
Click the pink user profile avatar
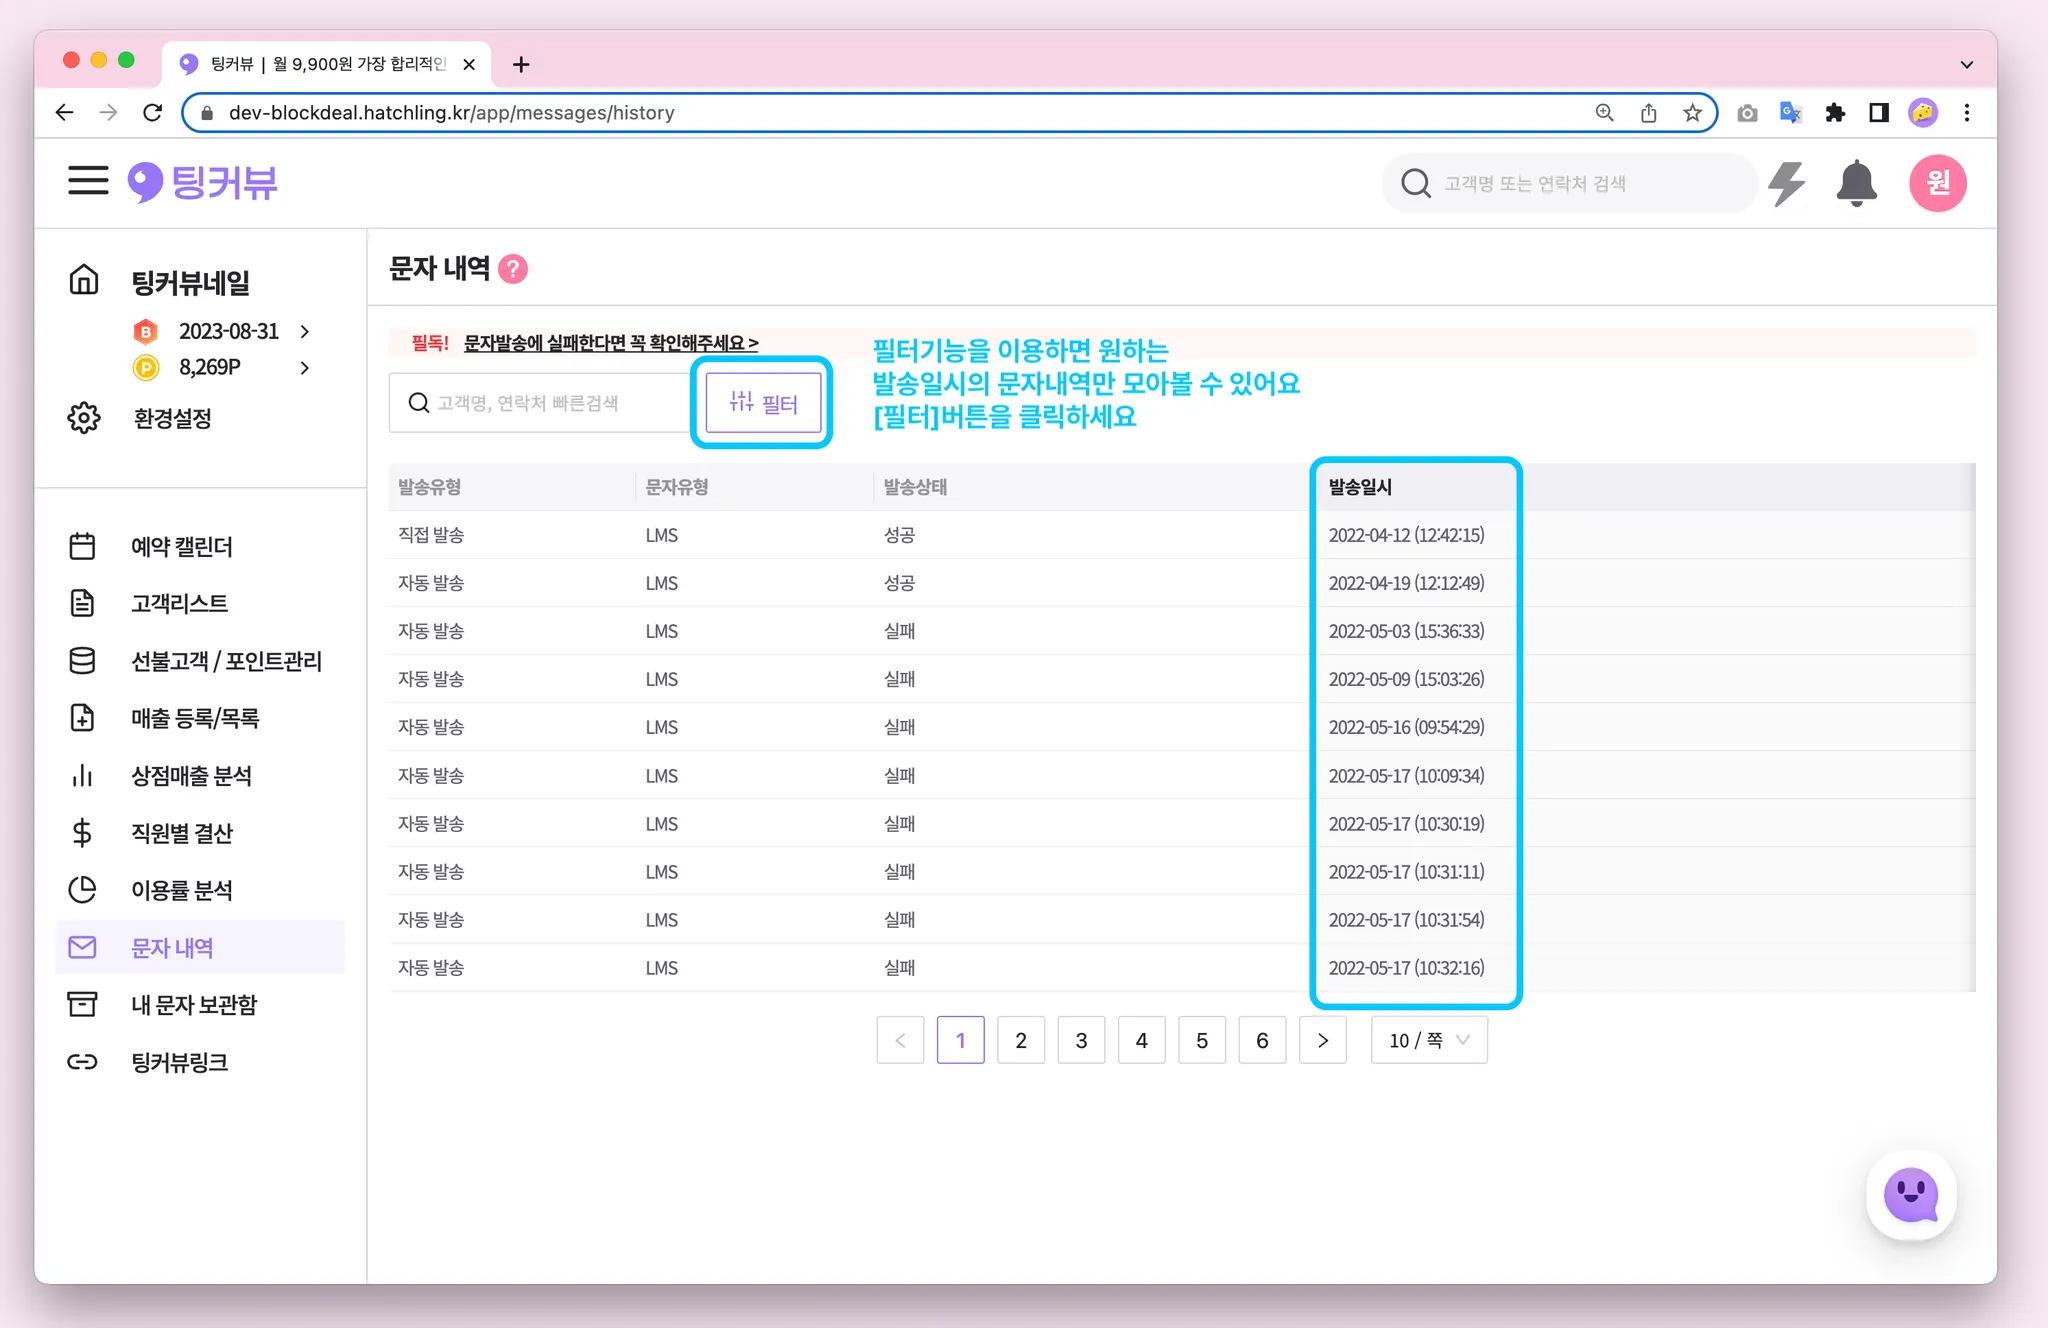[x=1937, y=183]
